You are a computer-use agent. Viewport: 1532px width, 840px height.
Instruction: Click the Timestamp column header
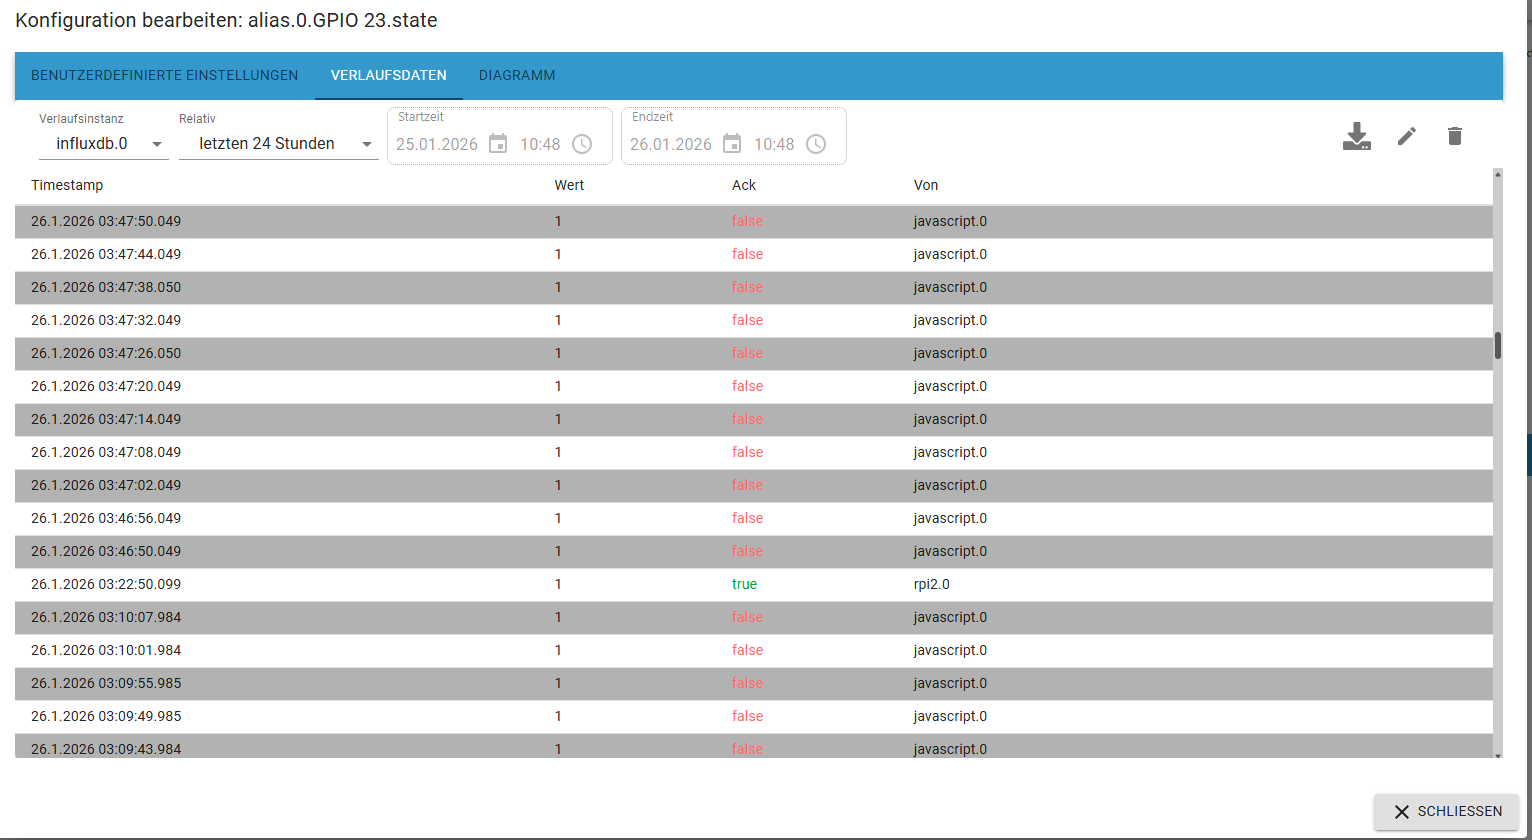67,185
